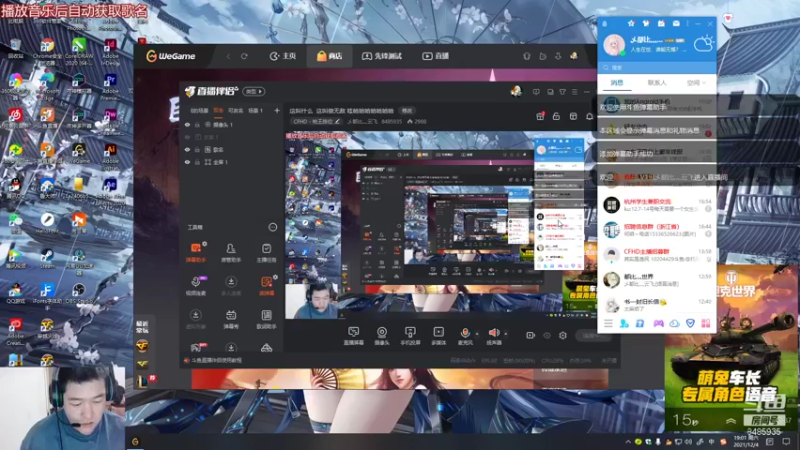The width and height of the screenshot is (800, 450).
Task: Toggle lock on 摄像头 1 source
Action: tap(197, 124)
